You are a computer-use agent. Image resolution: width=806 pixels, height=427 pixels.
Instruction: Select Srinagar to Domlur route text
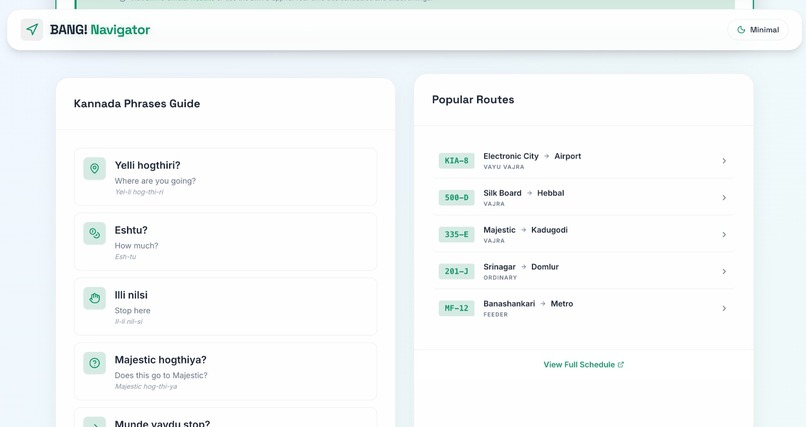click(521, 267)
